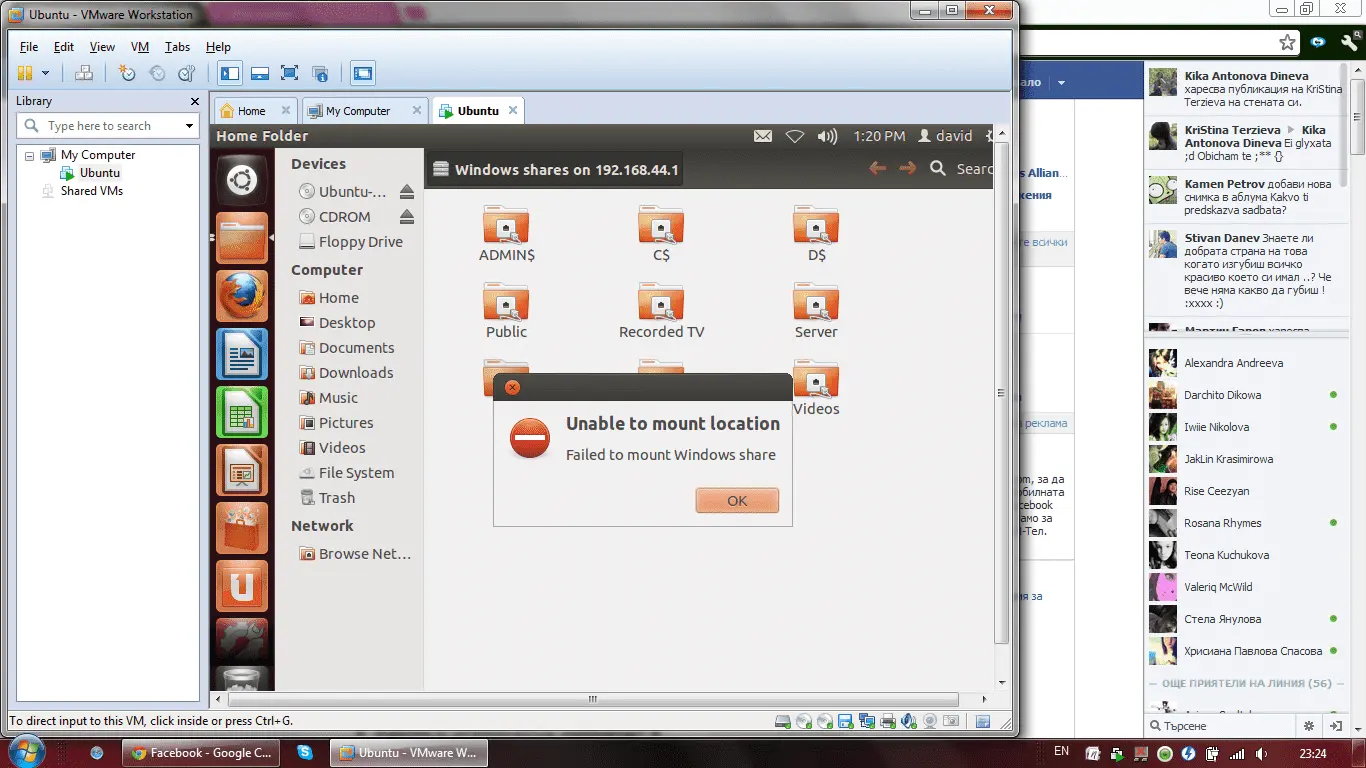Viewport: 1366px width, 768px height.
Task: Click the VM vertical scrollbar
Action: (x=1003, y=393)
